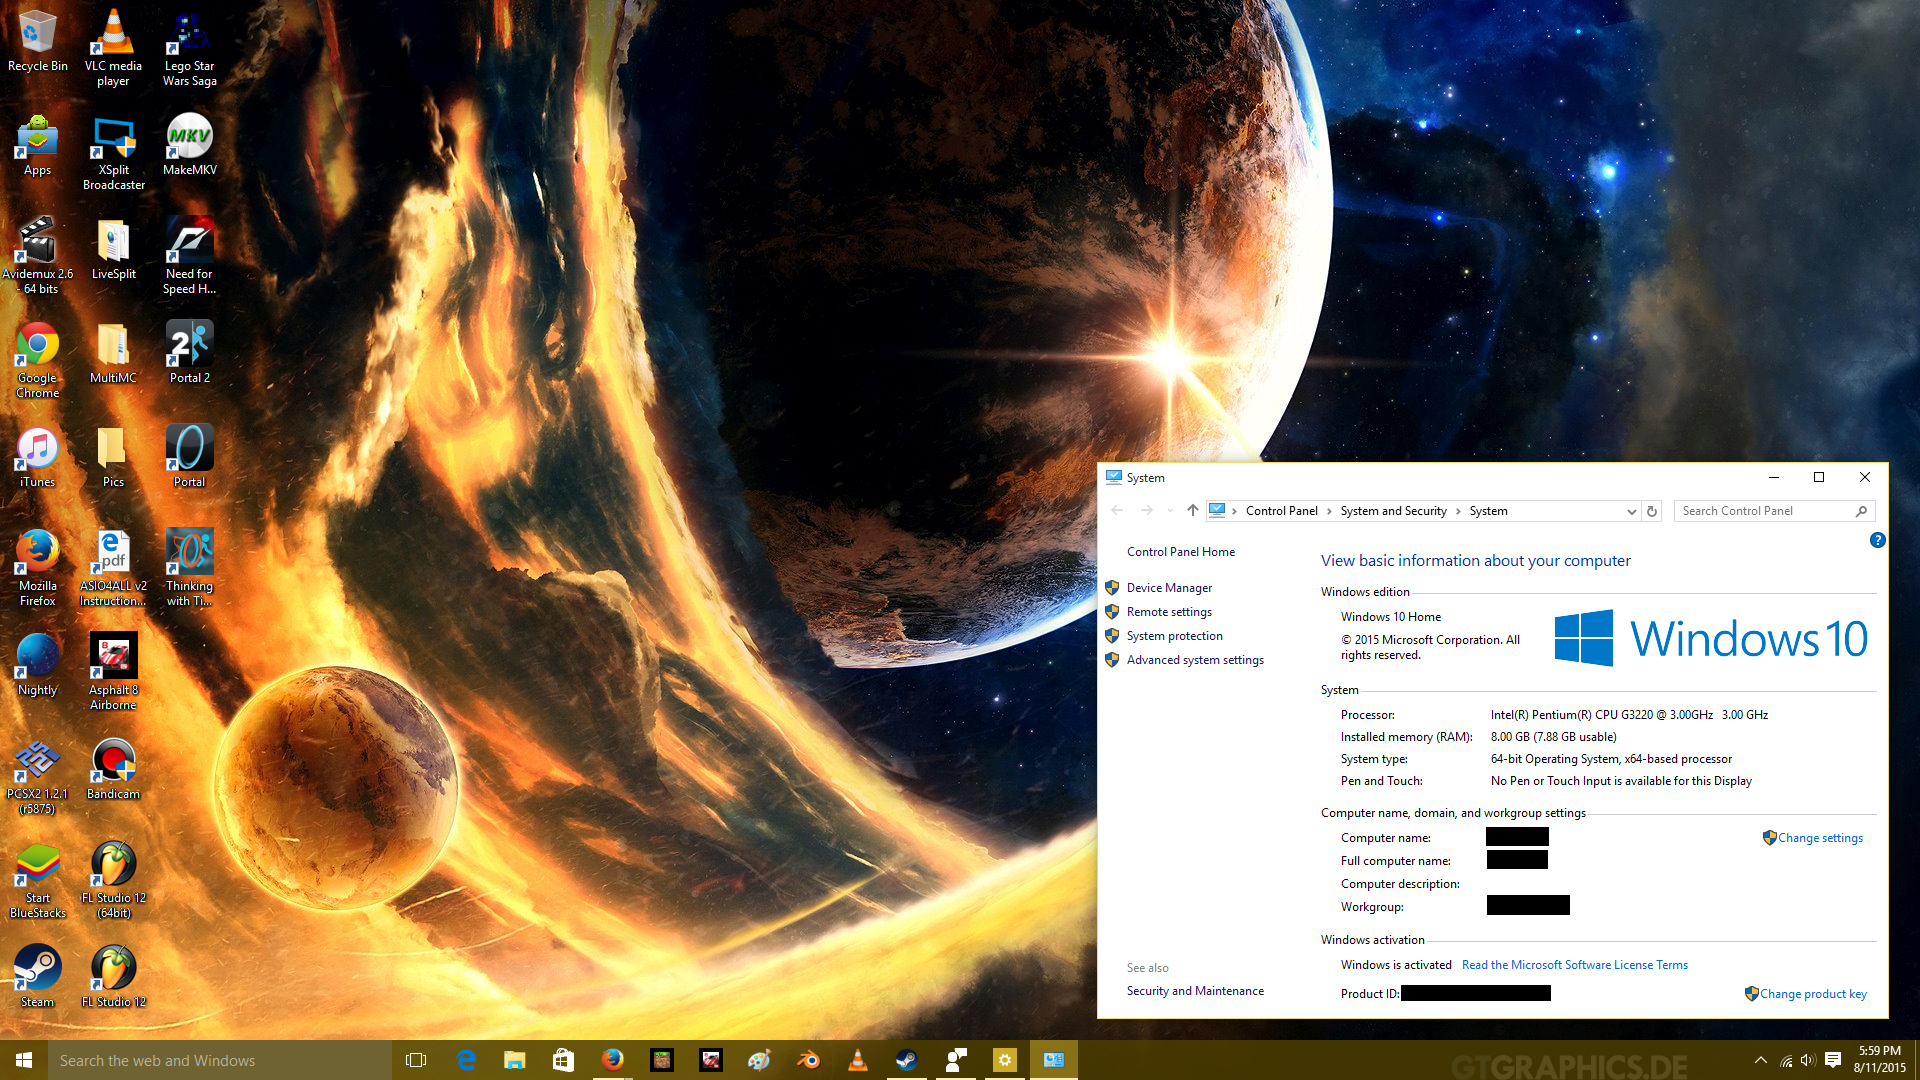
Task: Select the FL Studio 12 desktop icon
Action: tap(113, 978)
